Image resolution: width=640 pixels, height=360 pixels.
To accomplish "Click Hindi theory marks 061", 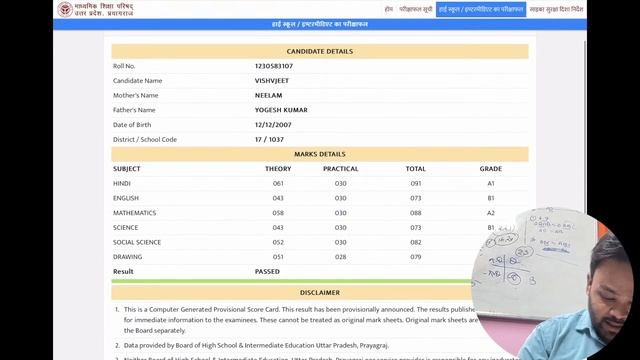I will tap(278, 184).
